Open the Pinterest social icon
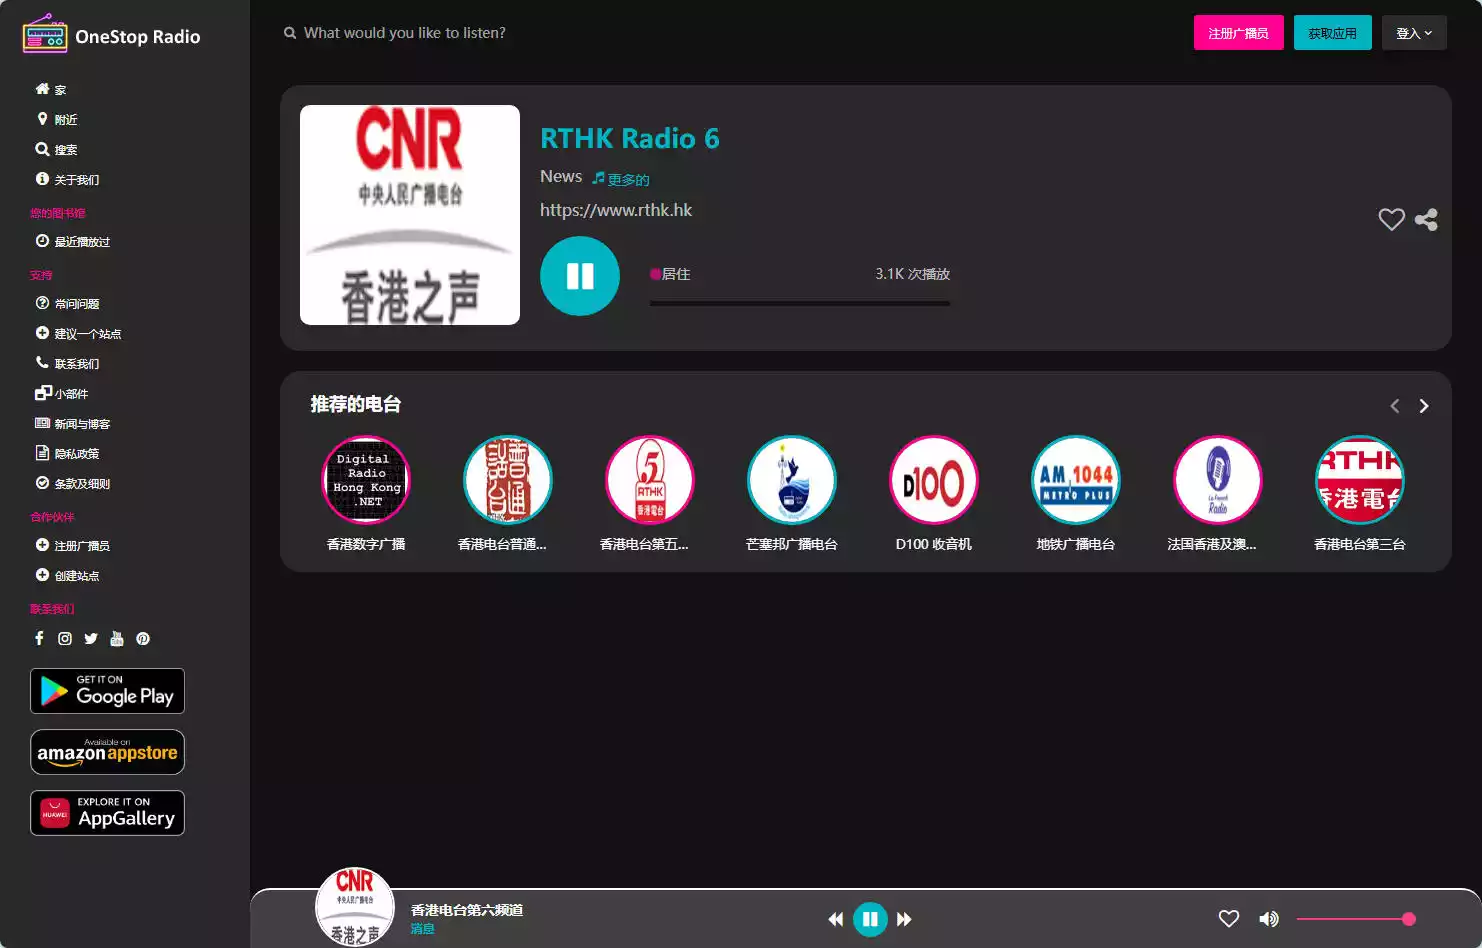The image size is (1482, 948). 143,638
